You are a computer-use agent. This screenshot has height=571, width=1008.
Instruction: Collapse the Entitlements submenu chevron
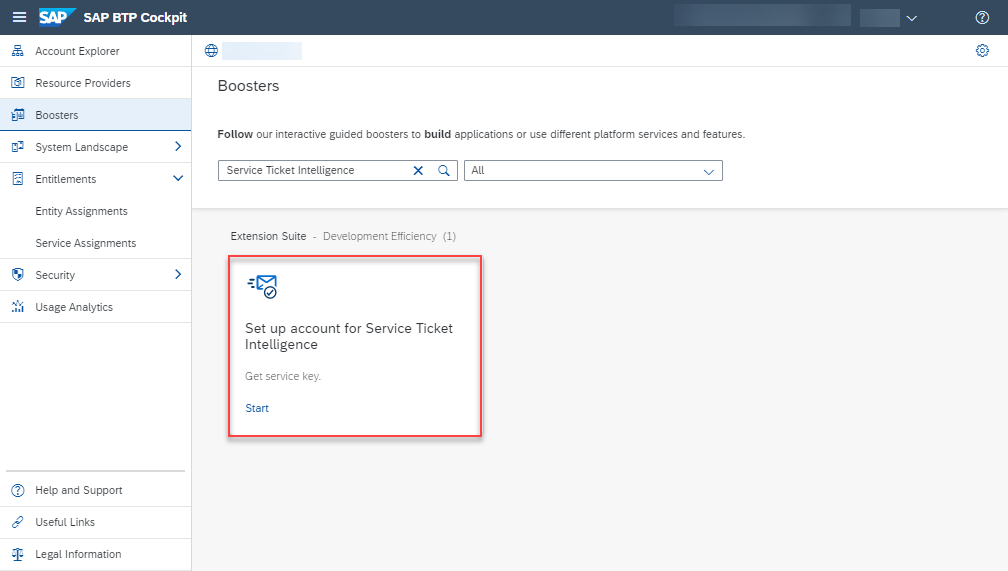[178, 178]
